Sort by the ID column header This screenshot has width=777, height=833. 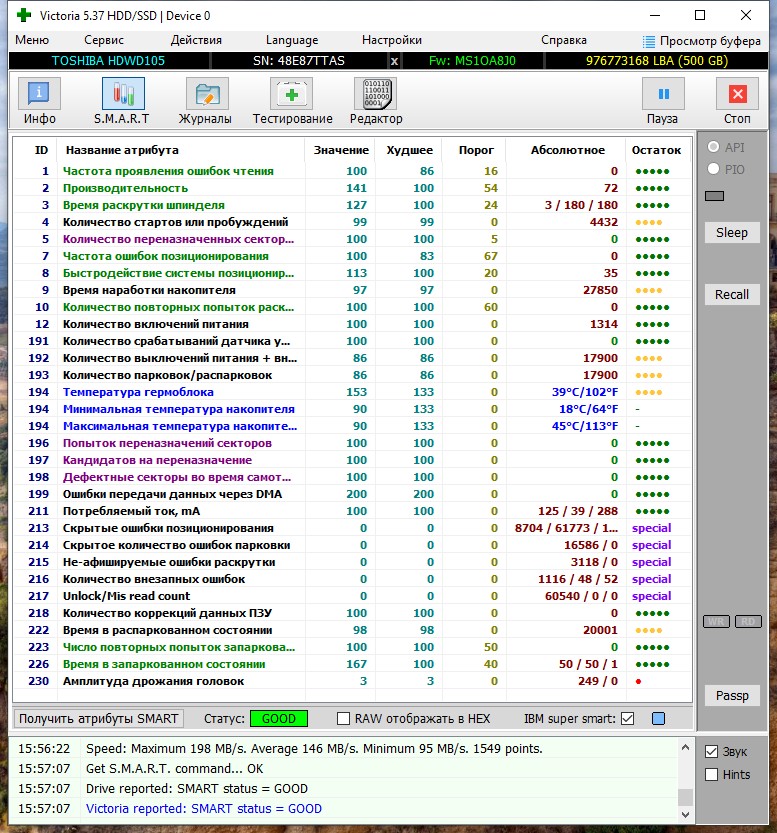pos(41,150)
